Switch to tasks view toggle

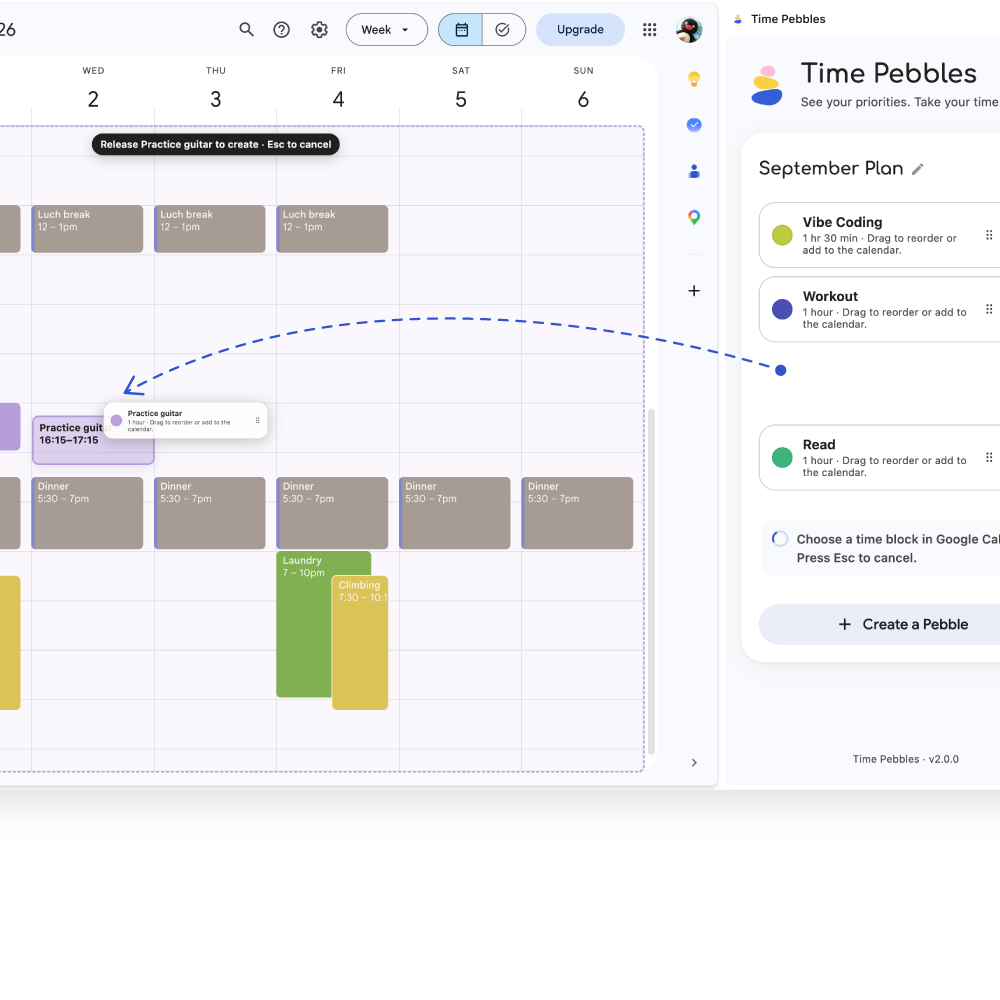point(503,29)
